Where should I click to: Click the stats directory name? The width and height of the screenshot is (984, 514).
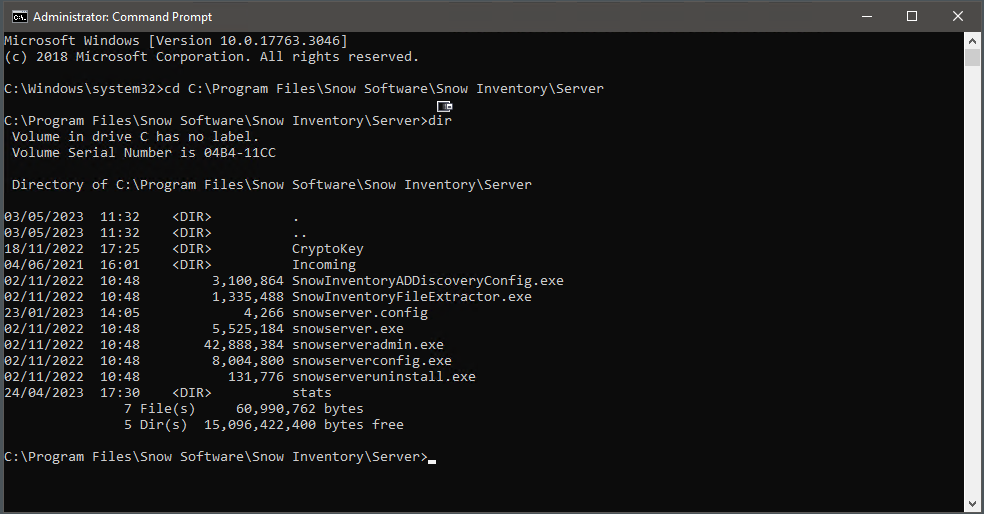(x=312, y=393)
